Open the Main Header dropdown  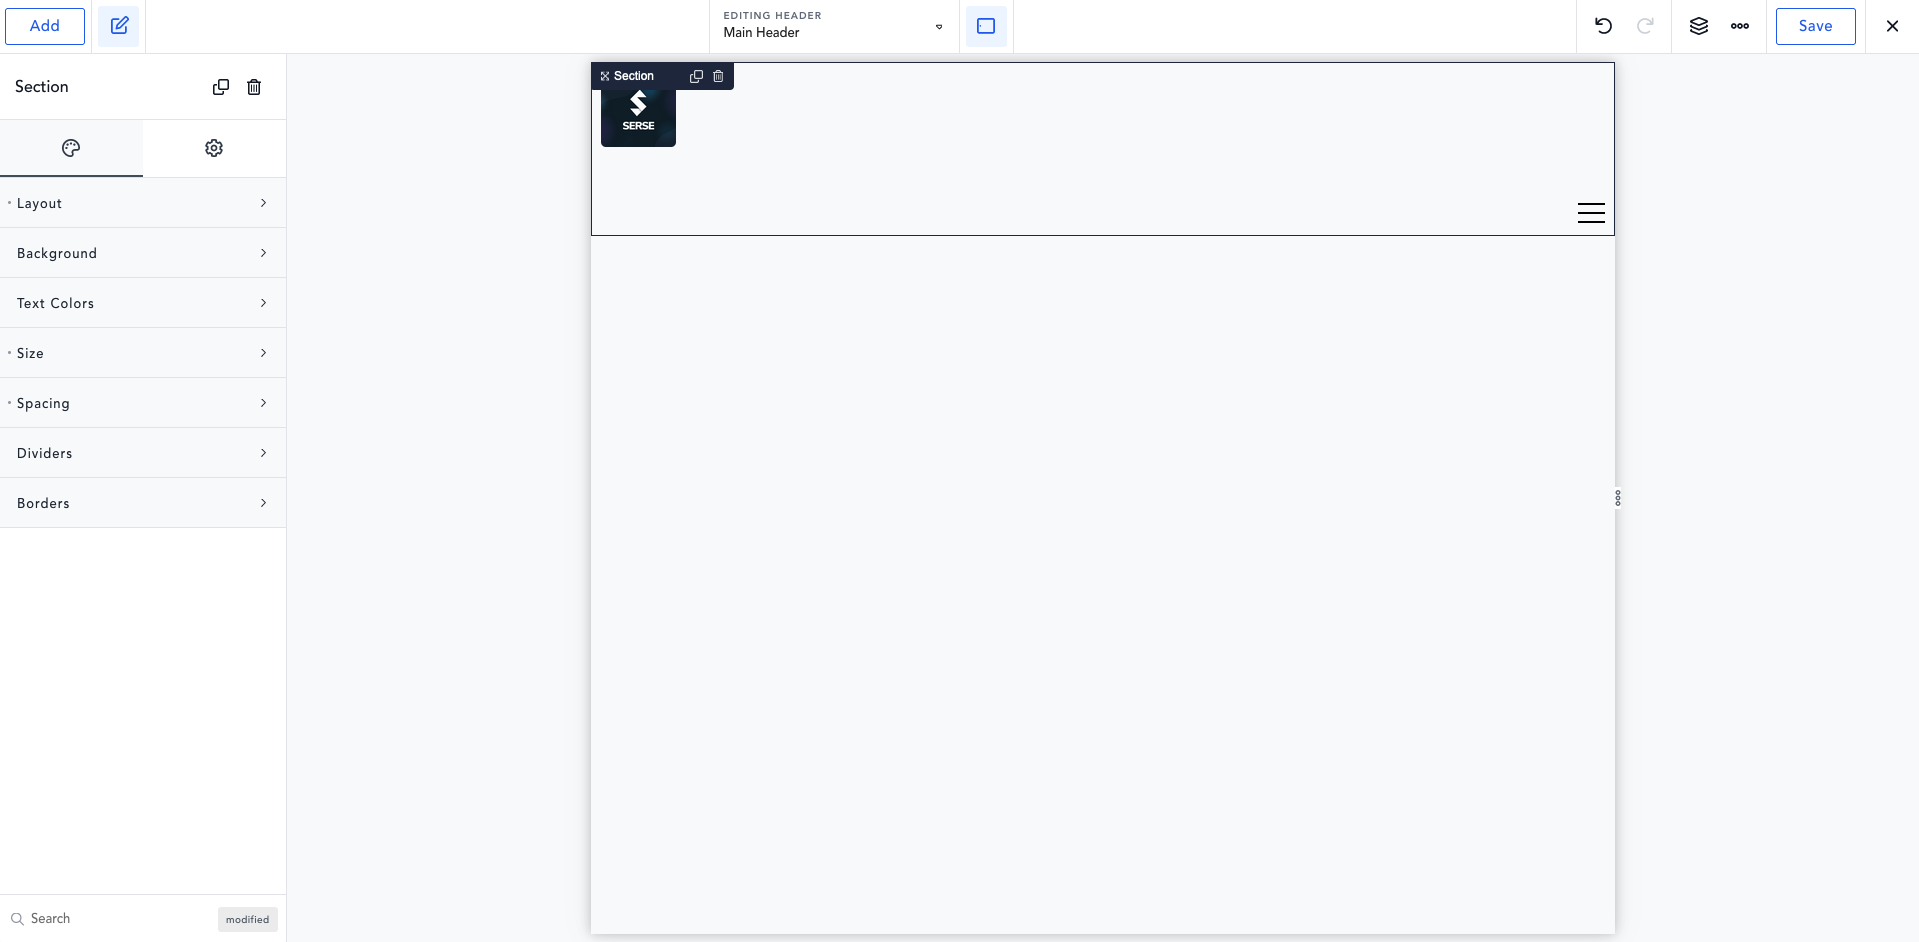938,27
